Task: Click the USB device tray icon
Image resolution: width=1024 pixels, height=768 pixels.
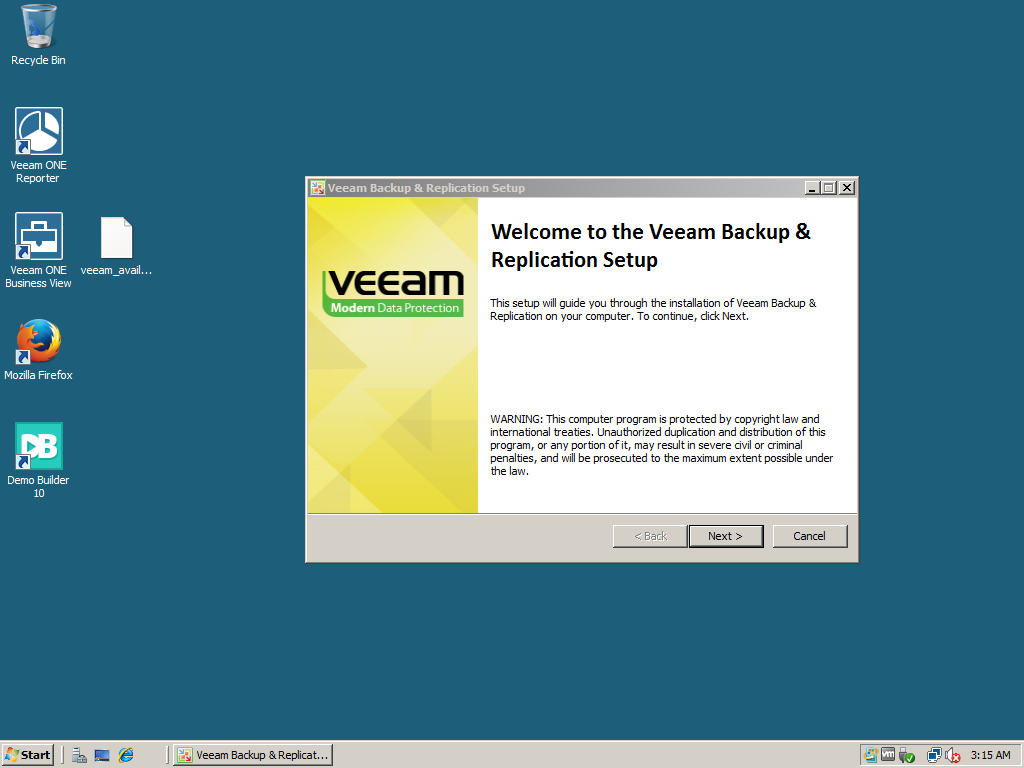Action: click(x=904, y=755)
